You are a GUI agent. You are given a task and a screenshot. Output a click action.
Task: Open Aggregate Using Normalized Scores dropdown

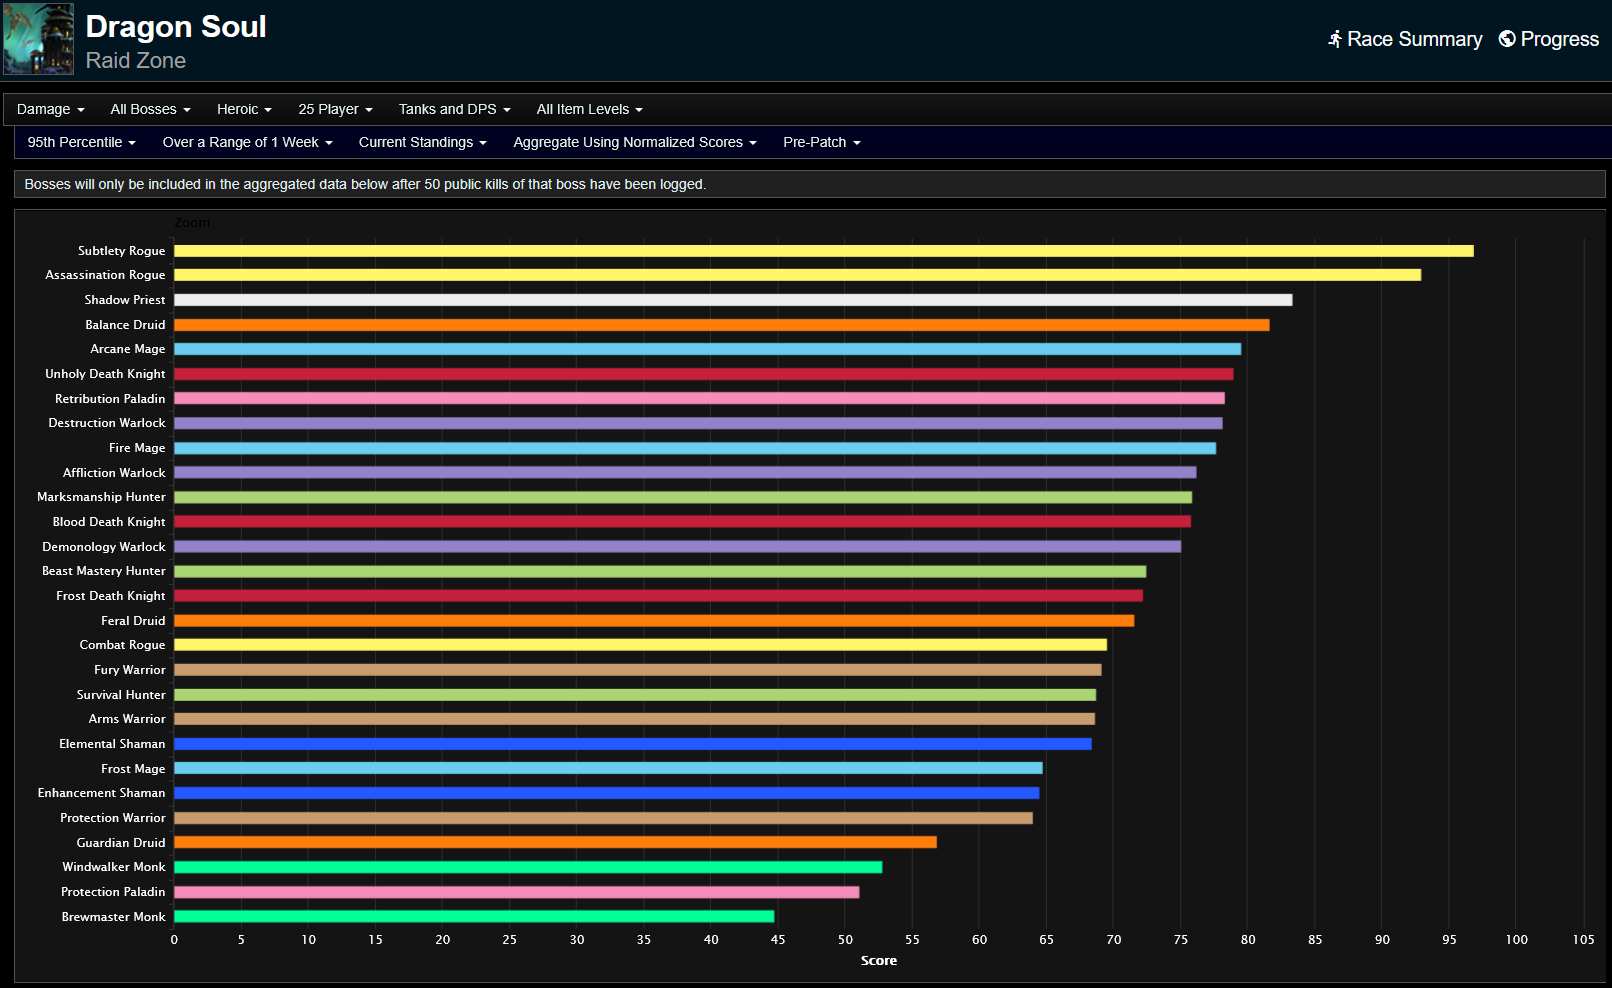click(634, 142)
